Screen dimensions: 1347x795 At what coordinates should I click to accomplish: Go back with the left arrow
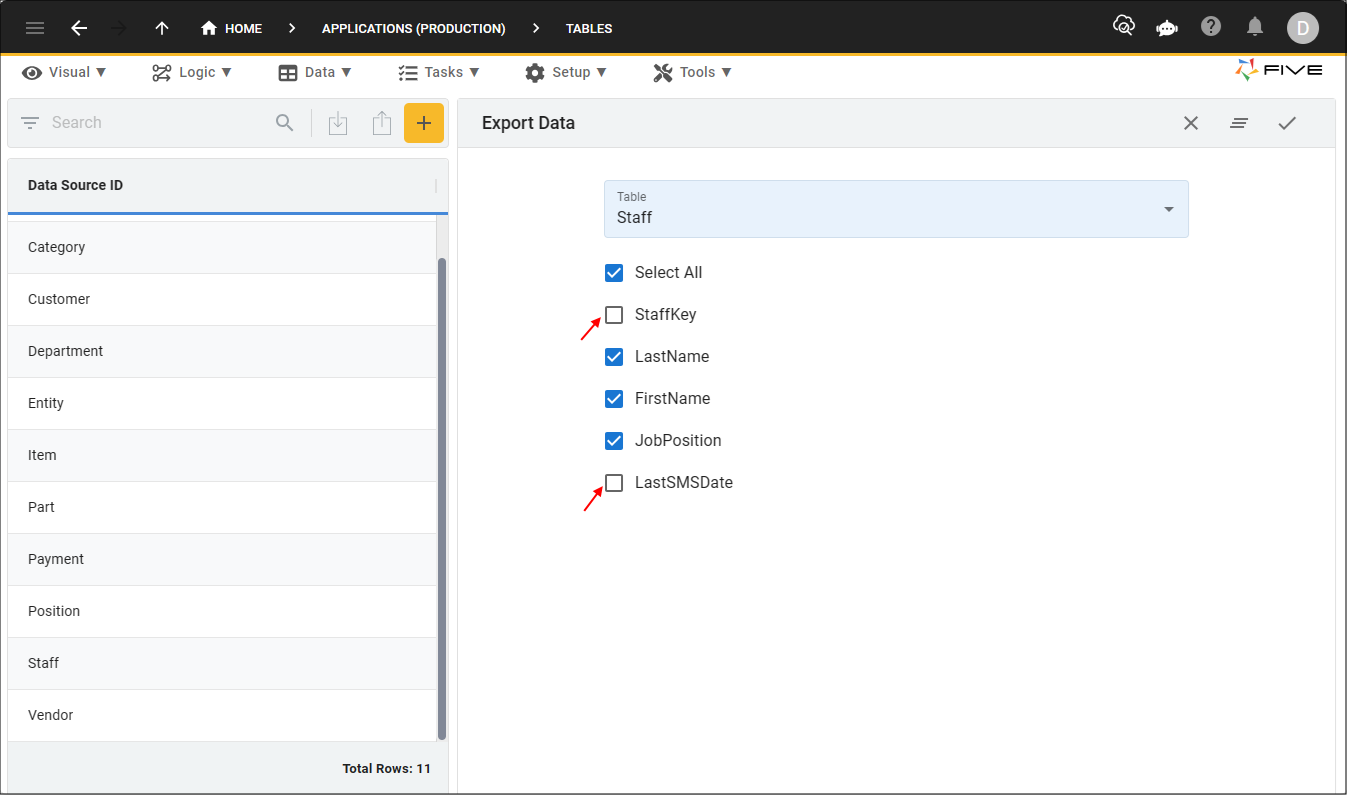click(79, 28)
